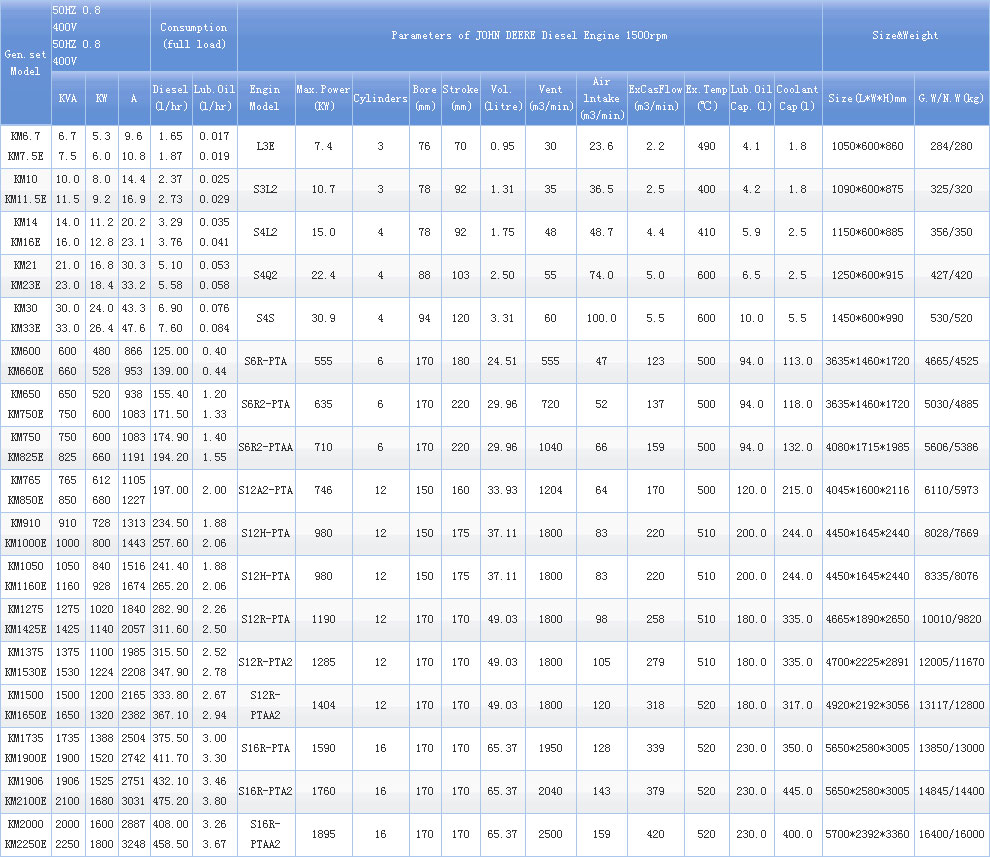Click the KVA column header
This screenshot has height=857, width=990.
click(67, 98)
